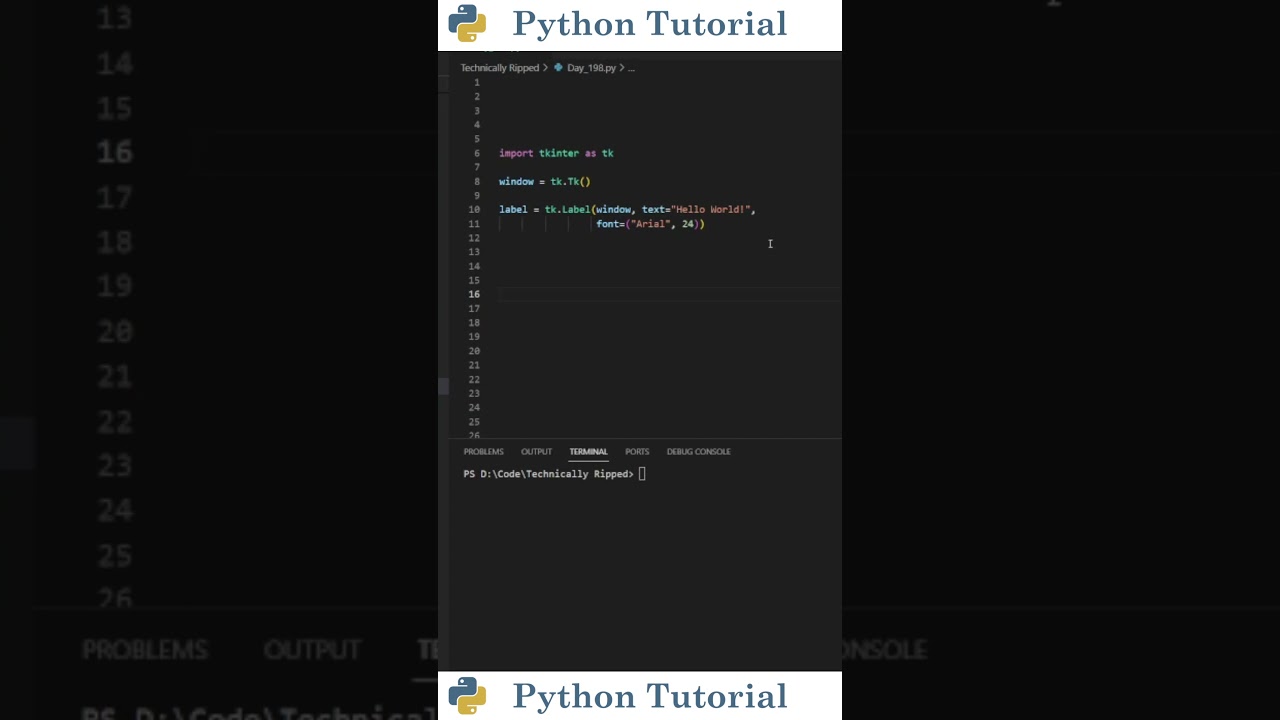The height and width of the screenshot is (720, 1280).
Task: Click line number 10 in the gutter
Action: [474, 210]
